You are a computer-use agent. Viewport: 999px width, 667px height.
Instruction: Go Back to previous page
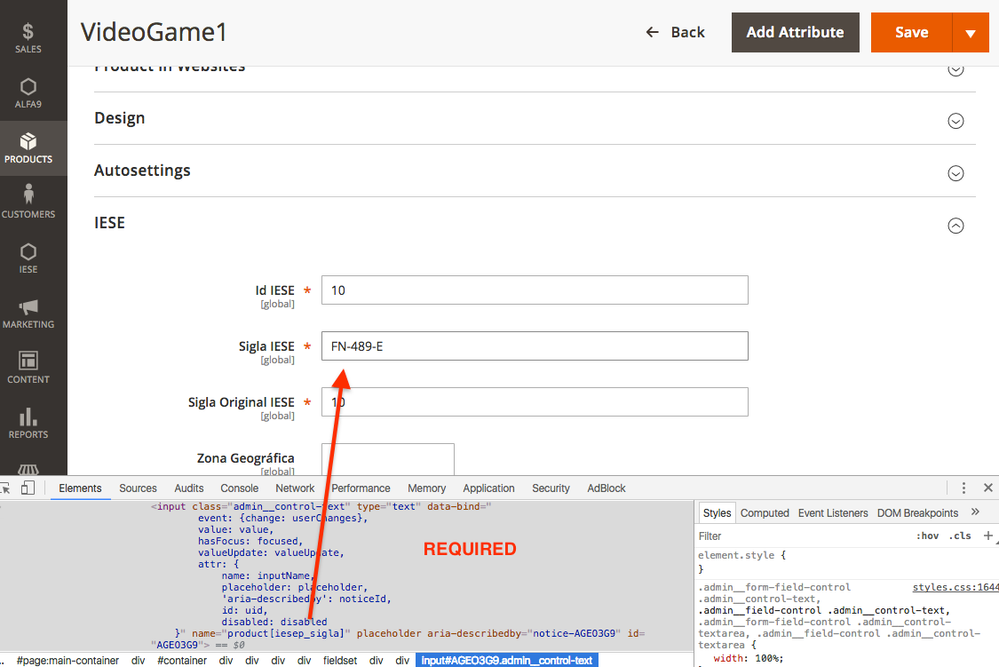point(675,32)
